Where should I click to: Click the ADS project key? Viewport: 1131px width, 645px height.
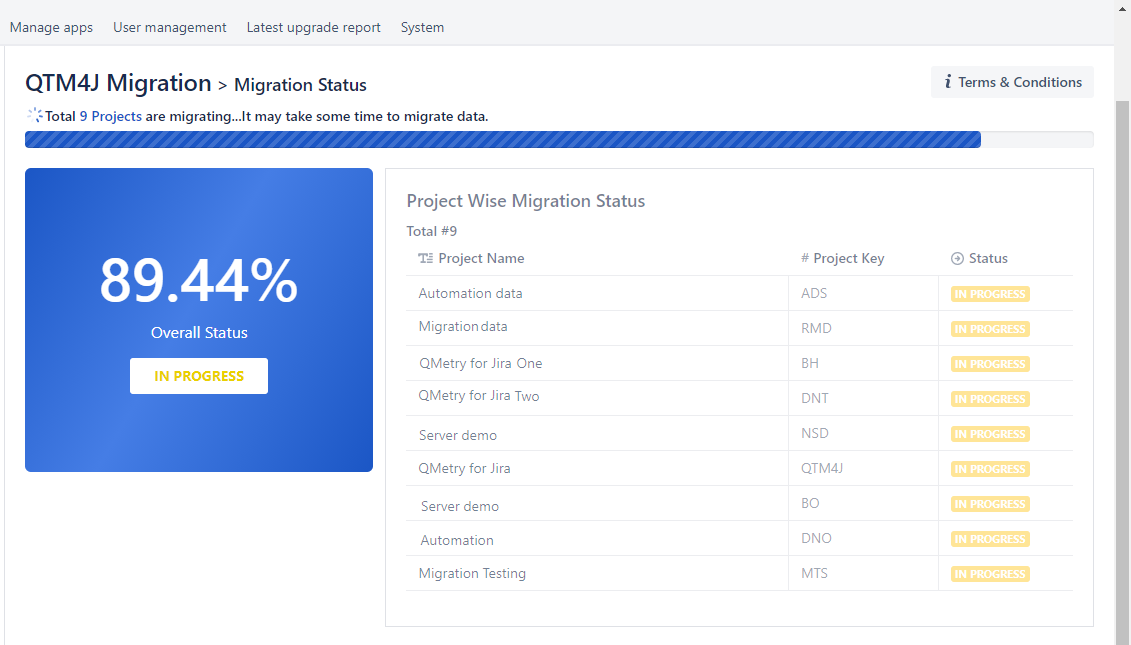tap(814, 294)
